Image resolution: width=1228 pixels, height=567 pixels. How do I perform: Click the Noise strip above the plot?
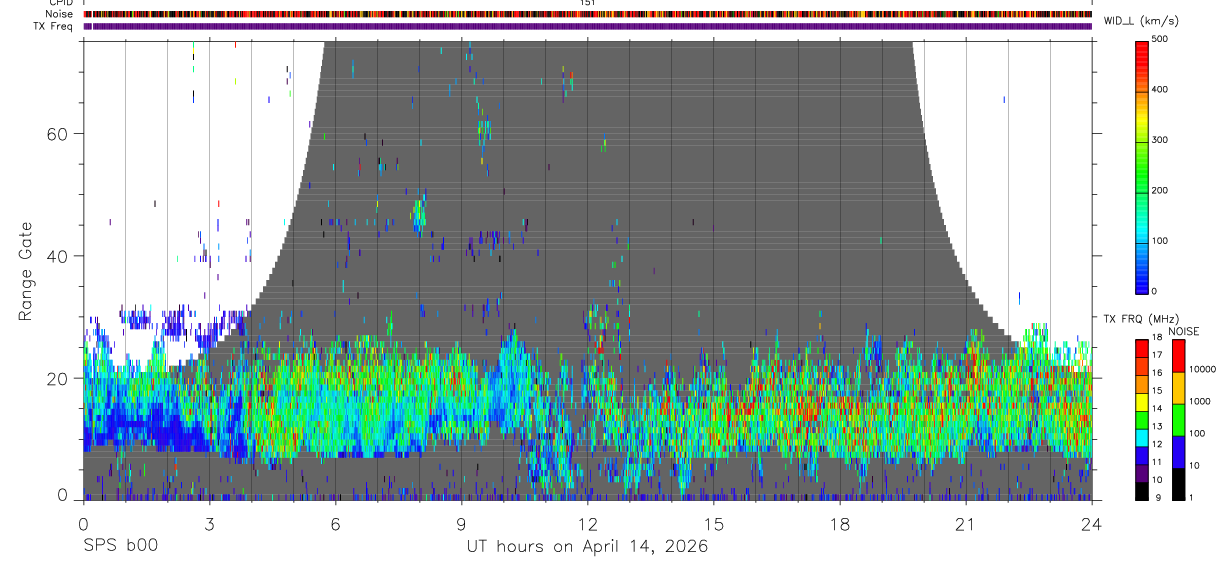pyautogui.click(x=587, y=14)
